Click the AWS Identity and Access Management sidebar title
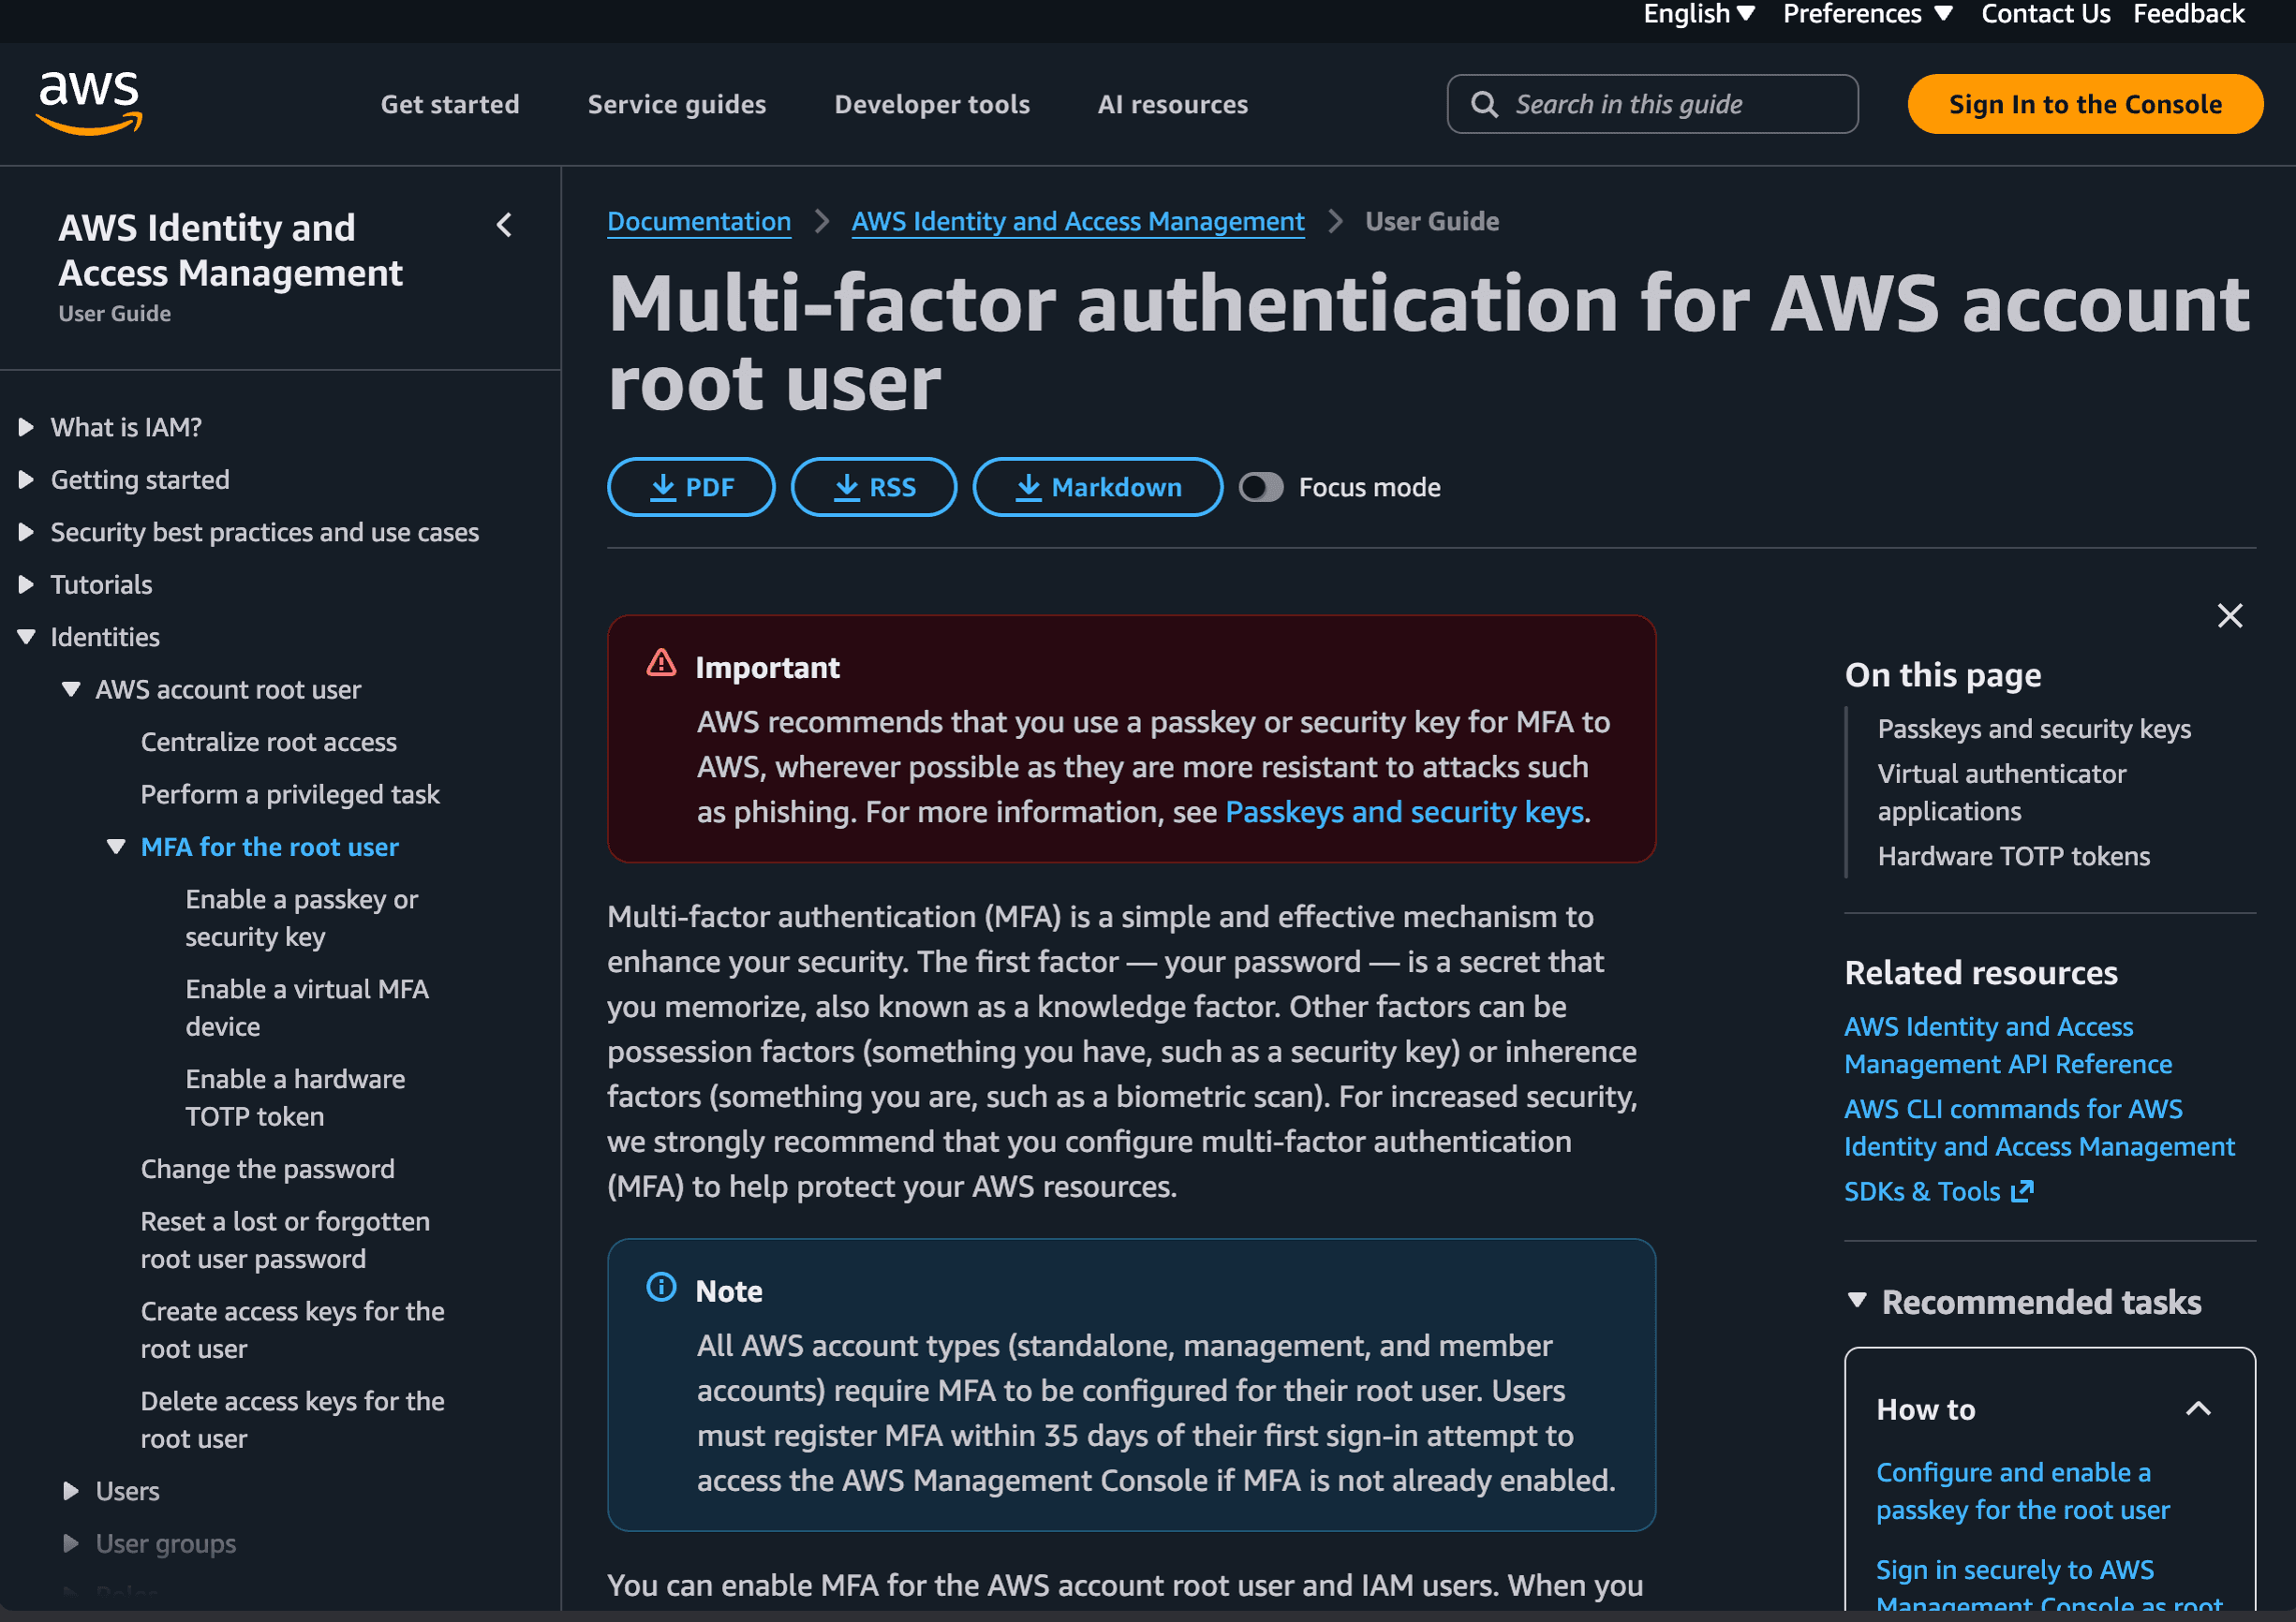This screenshot has width=2296, height=1622. coord(230,250)
